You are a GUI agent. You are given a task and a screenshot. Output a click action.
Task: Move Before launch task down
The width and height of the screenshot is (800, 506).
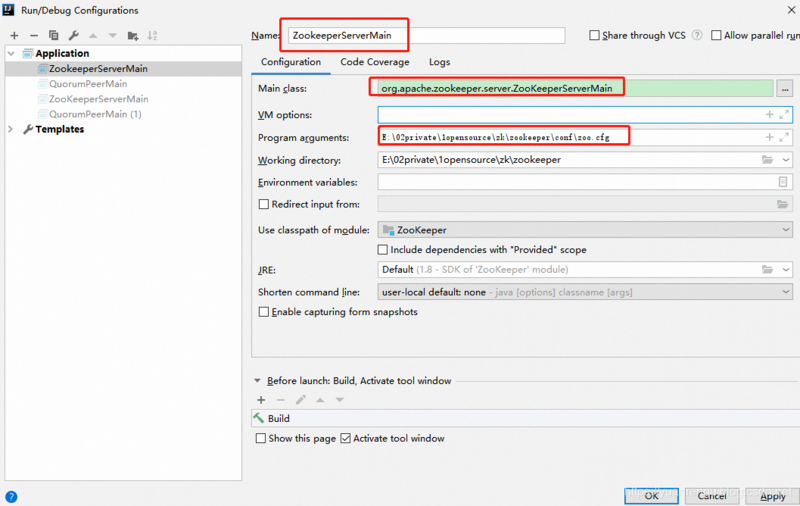click(x=340, y=400)
